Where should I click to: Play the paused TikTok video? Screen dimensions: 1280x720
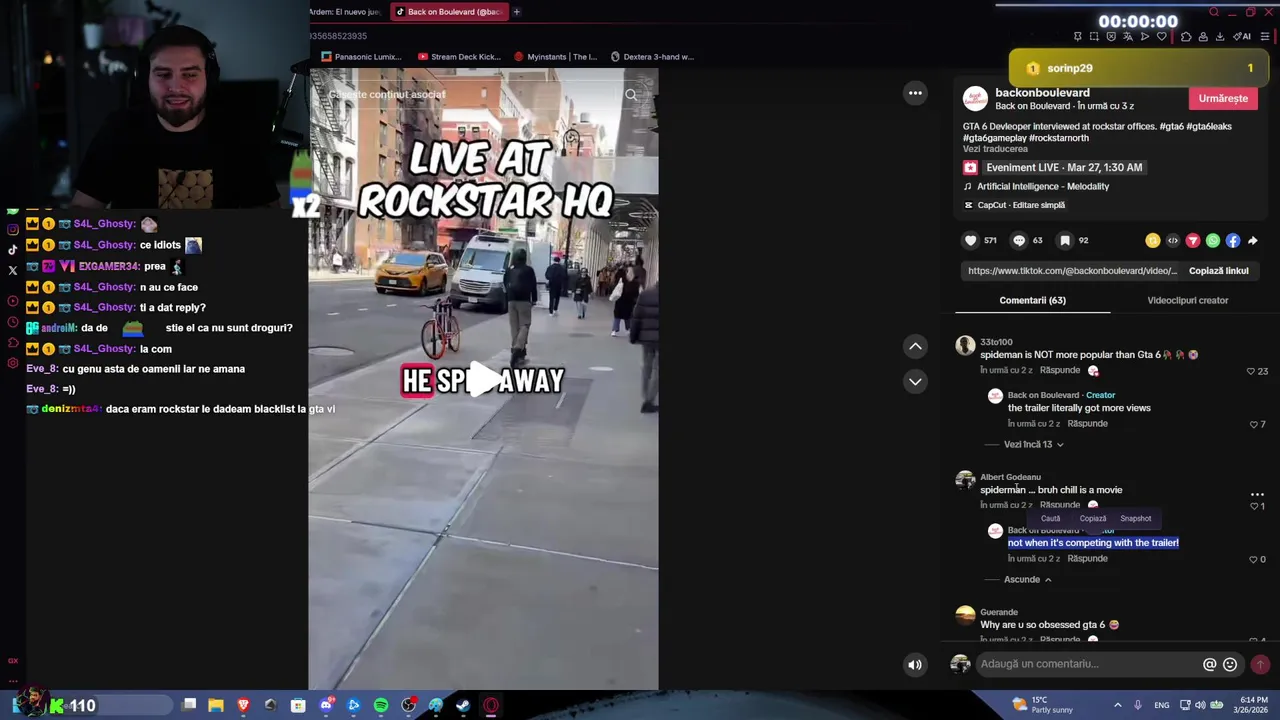point(484,379)
